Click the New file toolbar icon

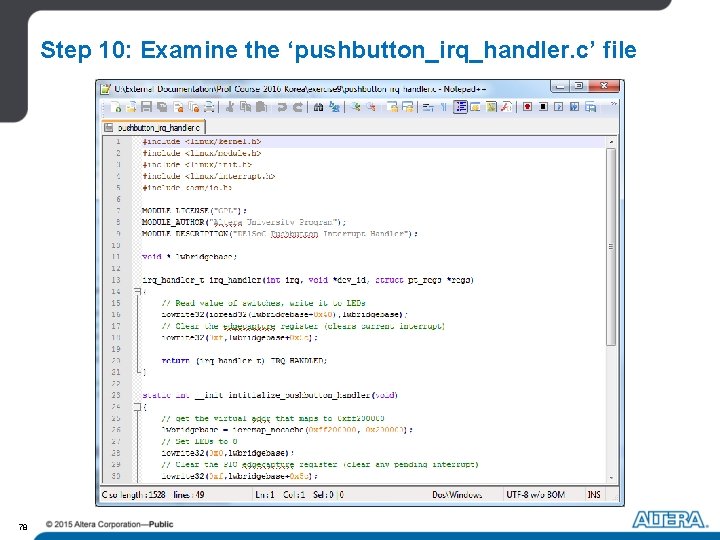116,107
